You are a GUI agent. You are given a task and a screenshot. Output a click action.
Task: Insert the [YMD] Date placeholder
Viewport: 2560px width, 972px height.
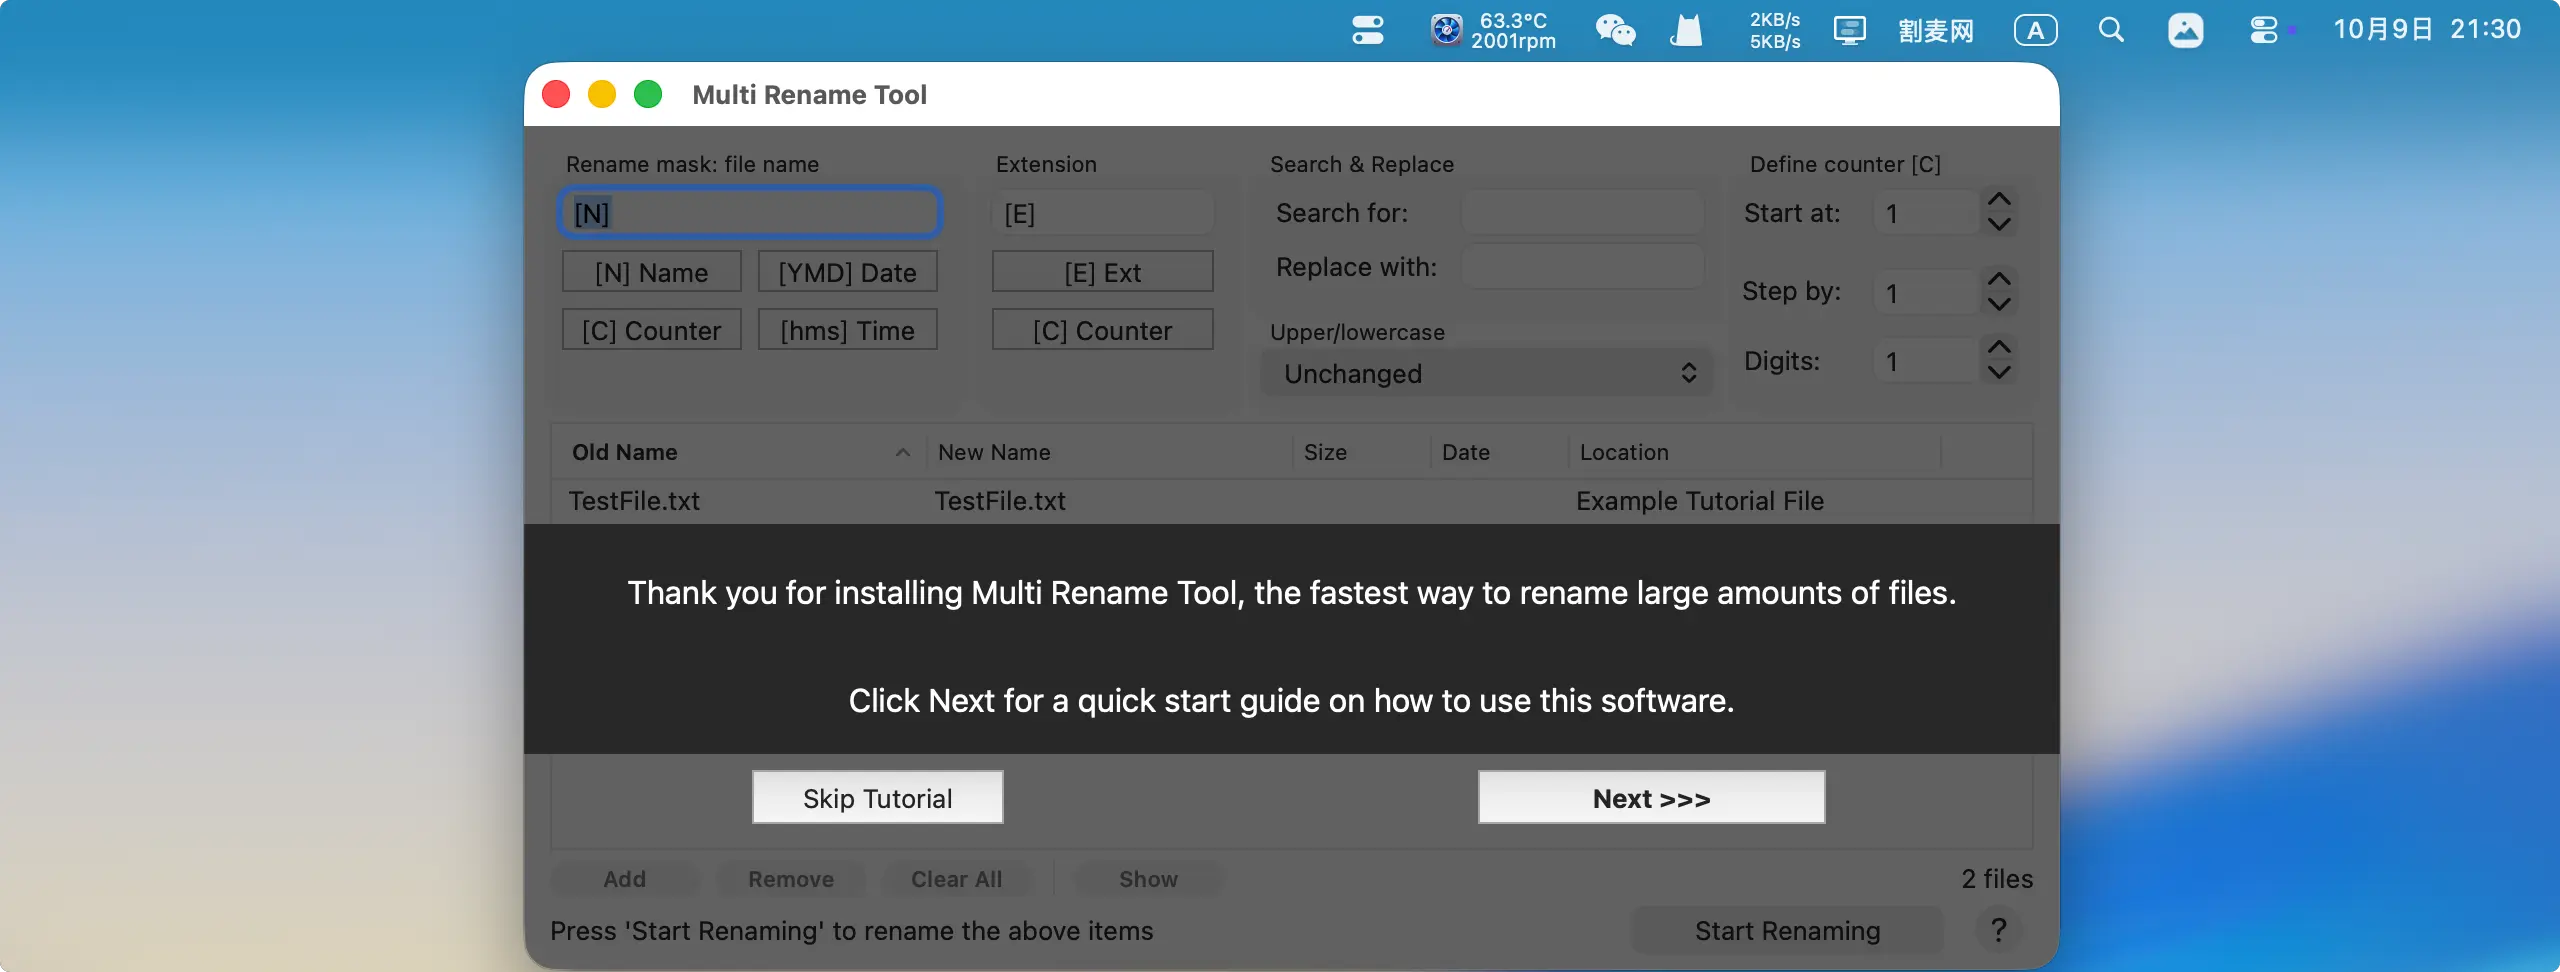click(x=847, y=272)
